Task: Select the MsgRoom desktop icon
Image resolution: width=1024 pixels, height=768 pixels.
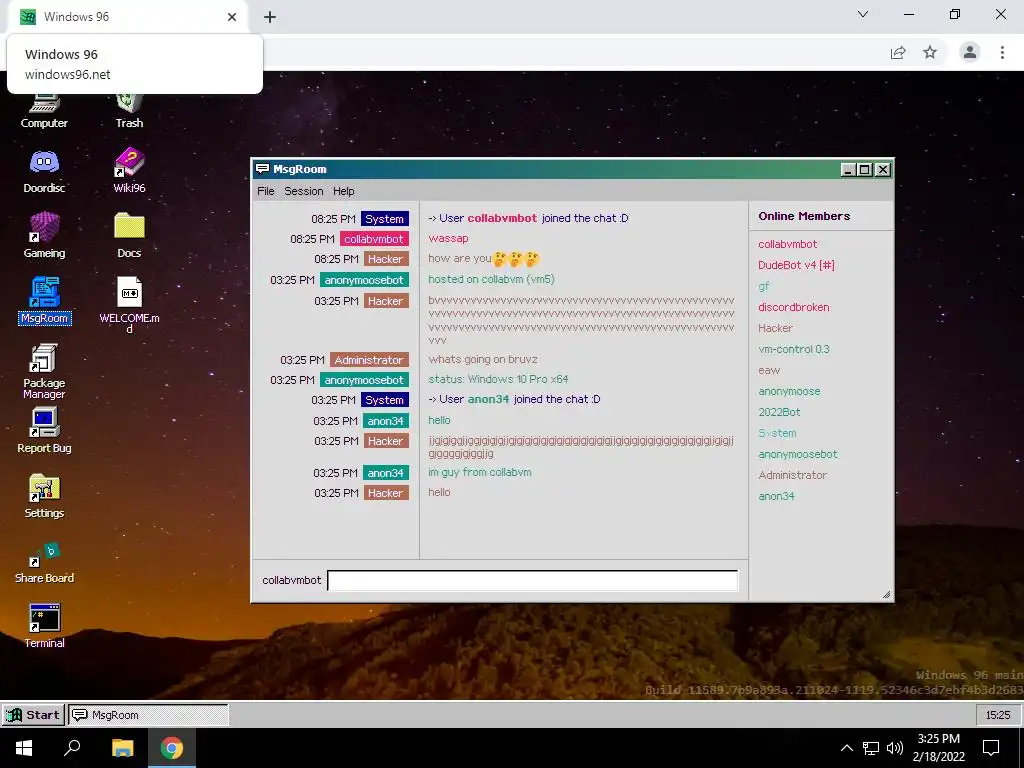Action: [x=44, y=301]
